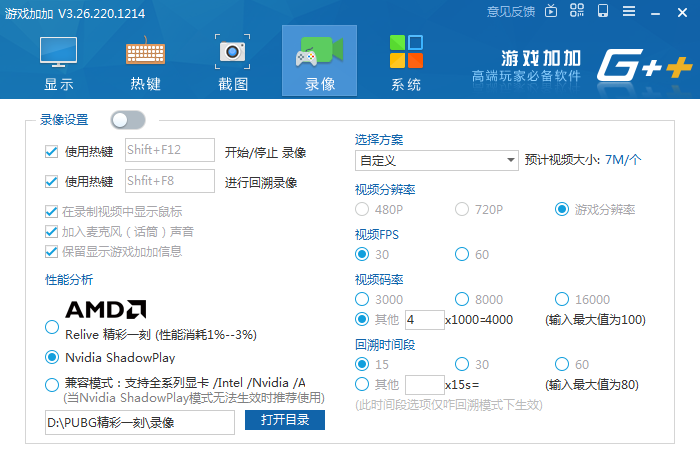Select 8000 video bitrate

point(462,300)
